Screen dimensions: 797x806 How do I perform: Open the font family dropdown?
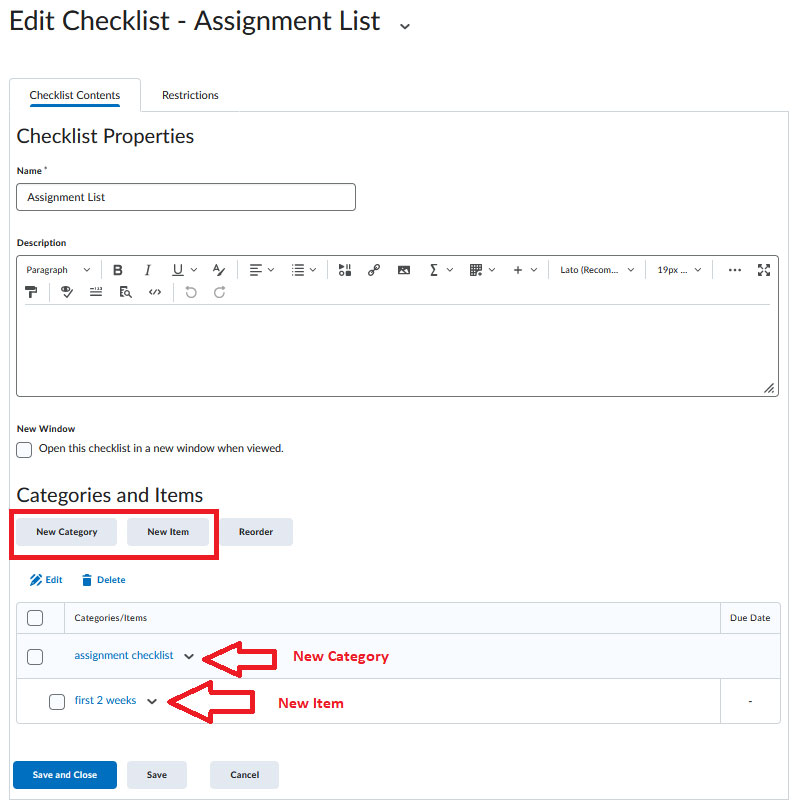pyautogui.click(x=596, y=269)
